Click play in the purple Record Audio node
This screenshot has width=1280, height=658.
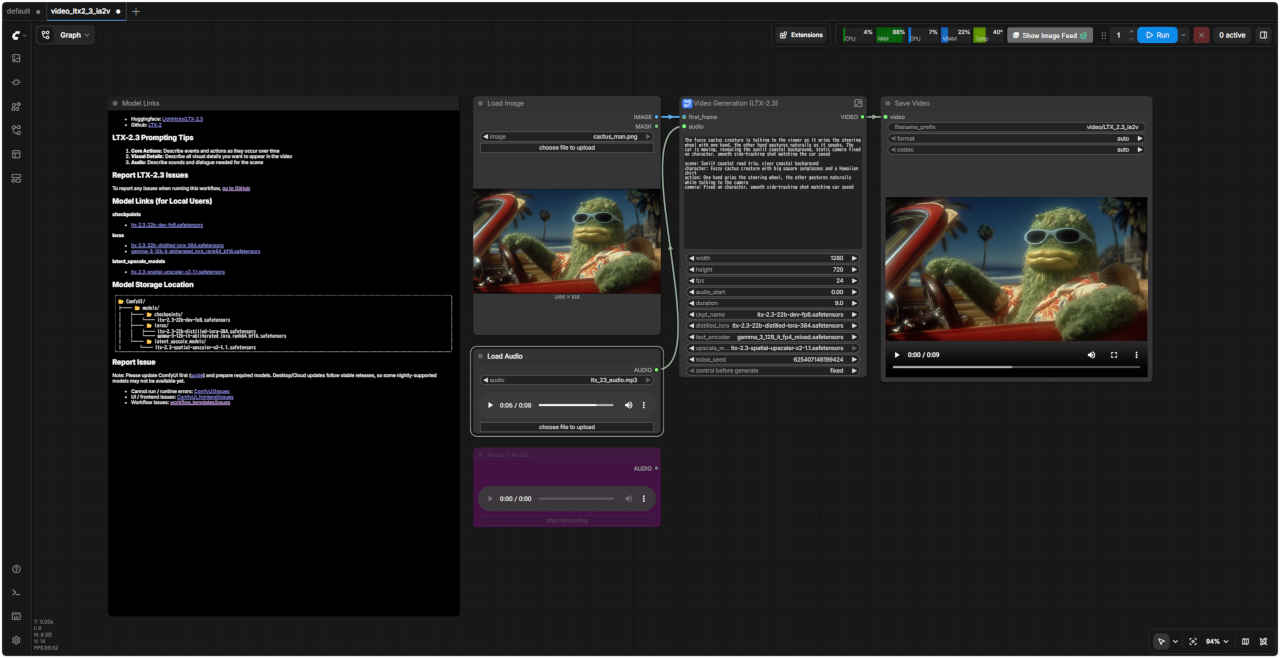pyautogui.click(x=489, y=498)
